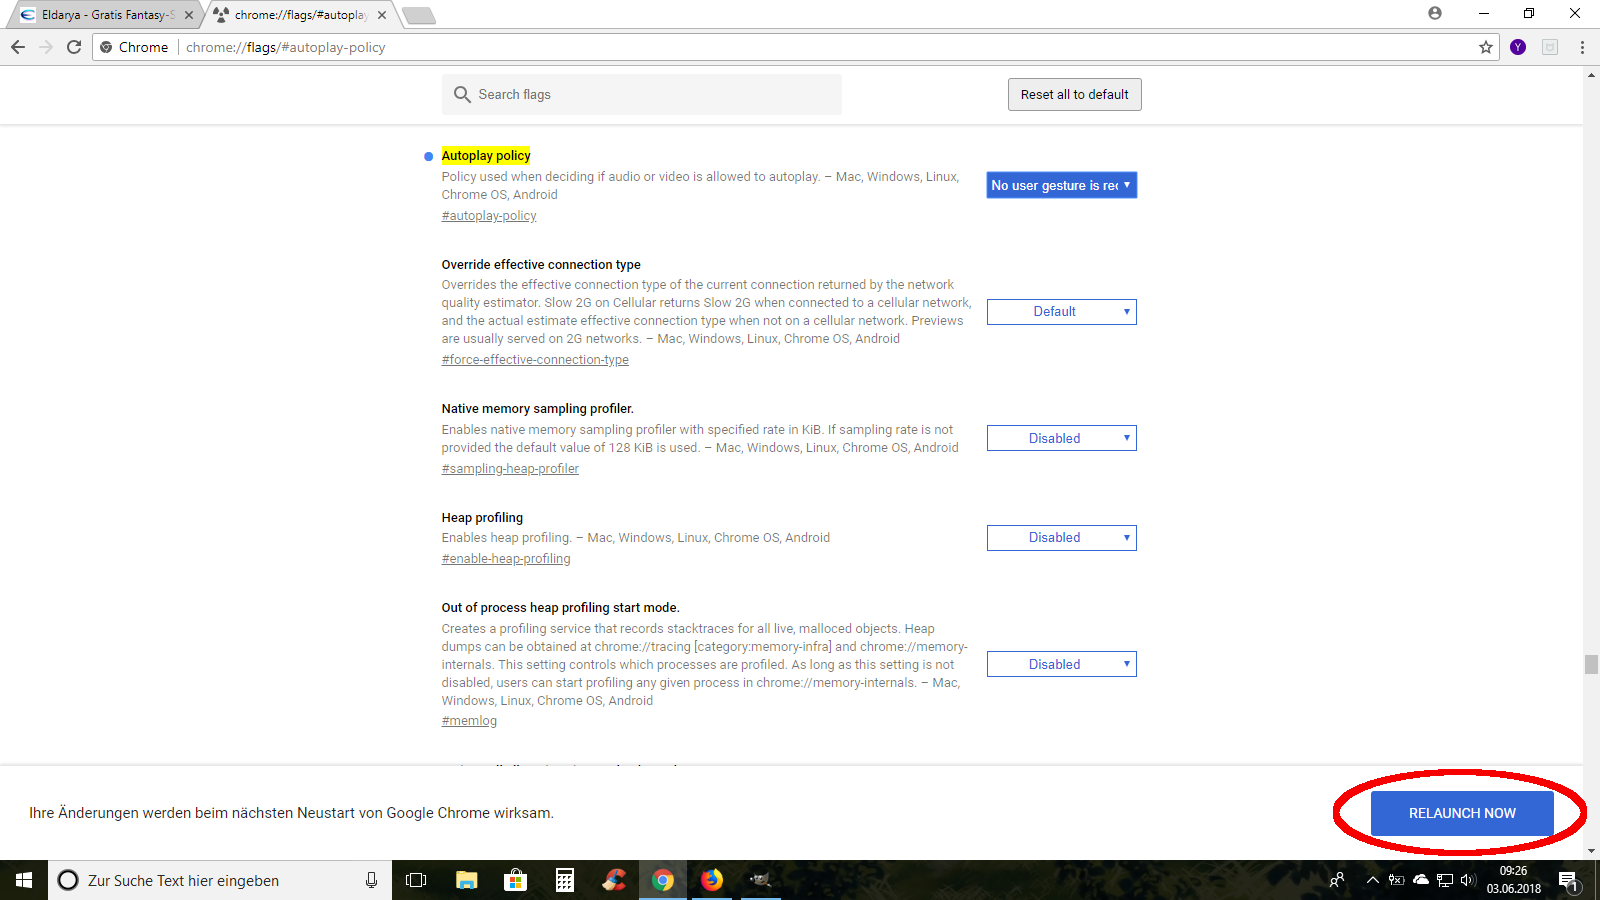Image resolution: width=1600 pixels, height=900 pixels.
Task: Click the search magnifier icon in flags
Action: (462, 94)
